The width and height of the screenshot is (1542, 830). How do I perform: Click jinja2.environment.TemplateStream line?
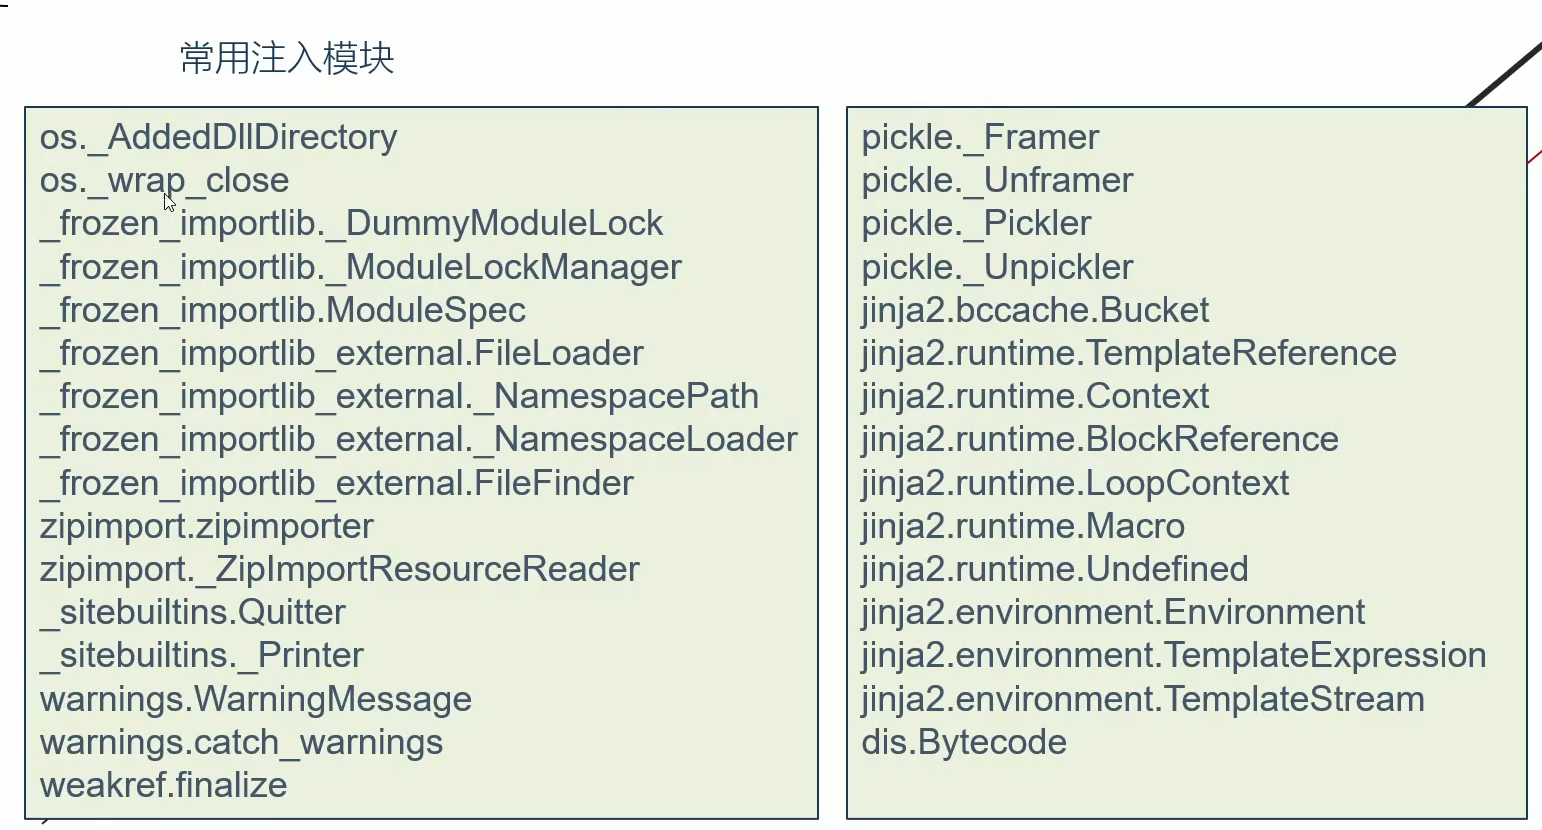(1143, 699)
